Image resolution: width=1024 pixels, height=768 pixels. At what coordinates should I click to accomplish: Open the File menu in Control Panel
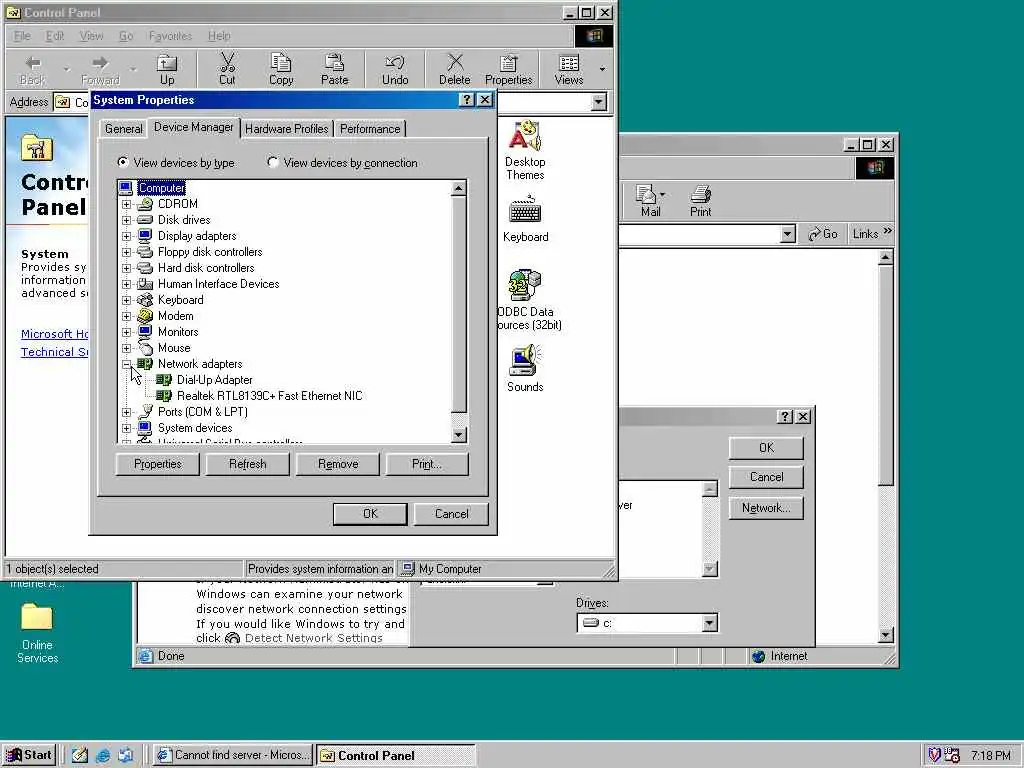point(22,36)
